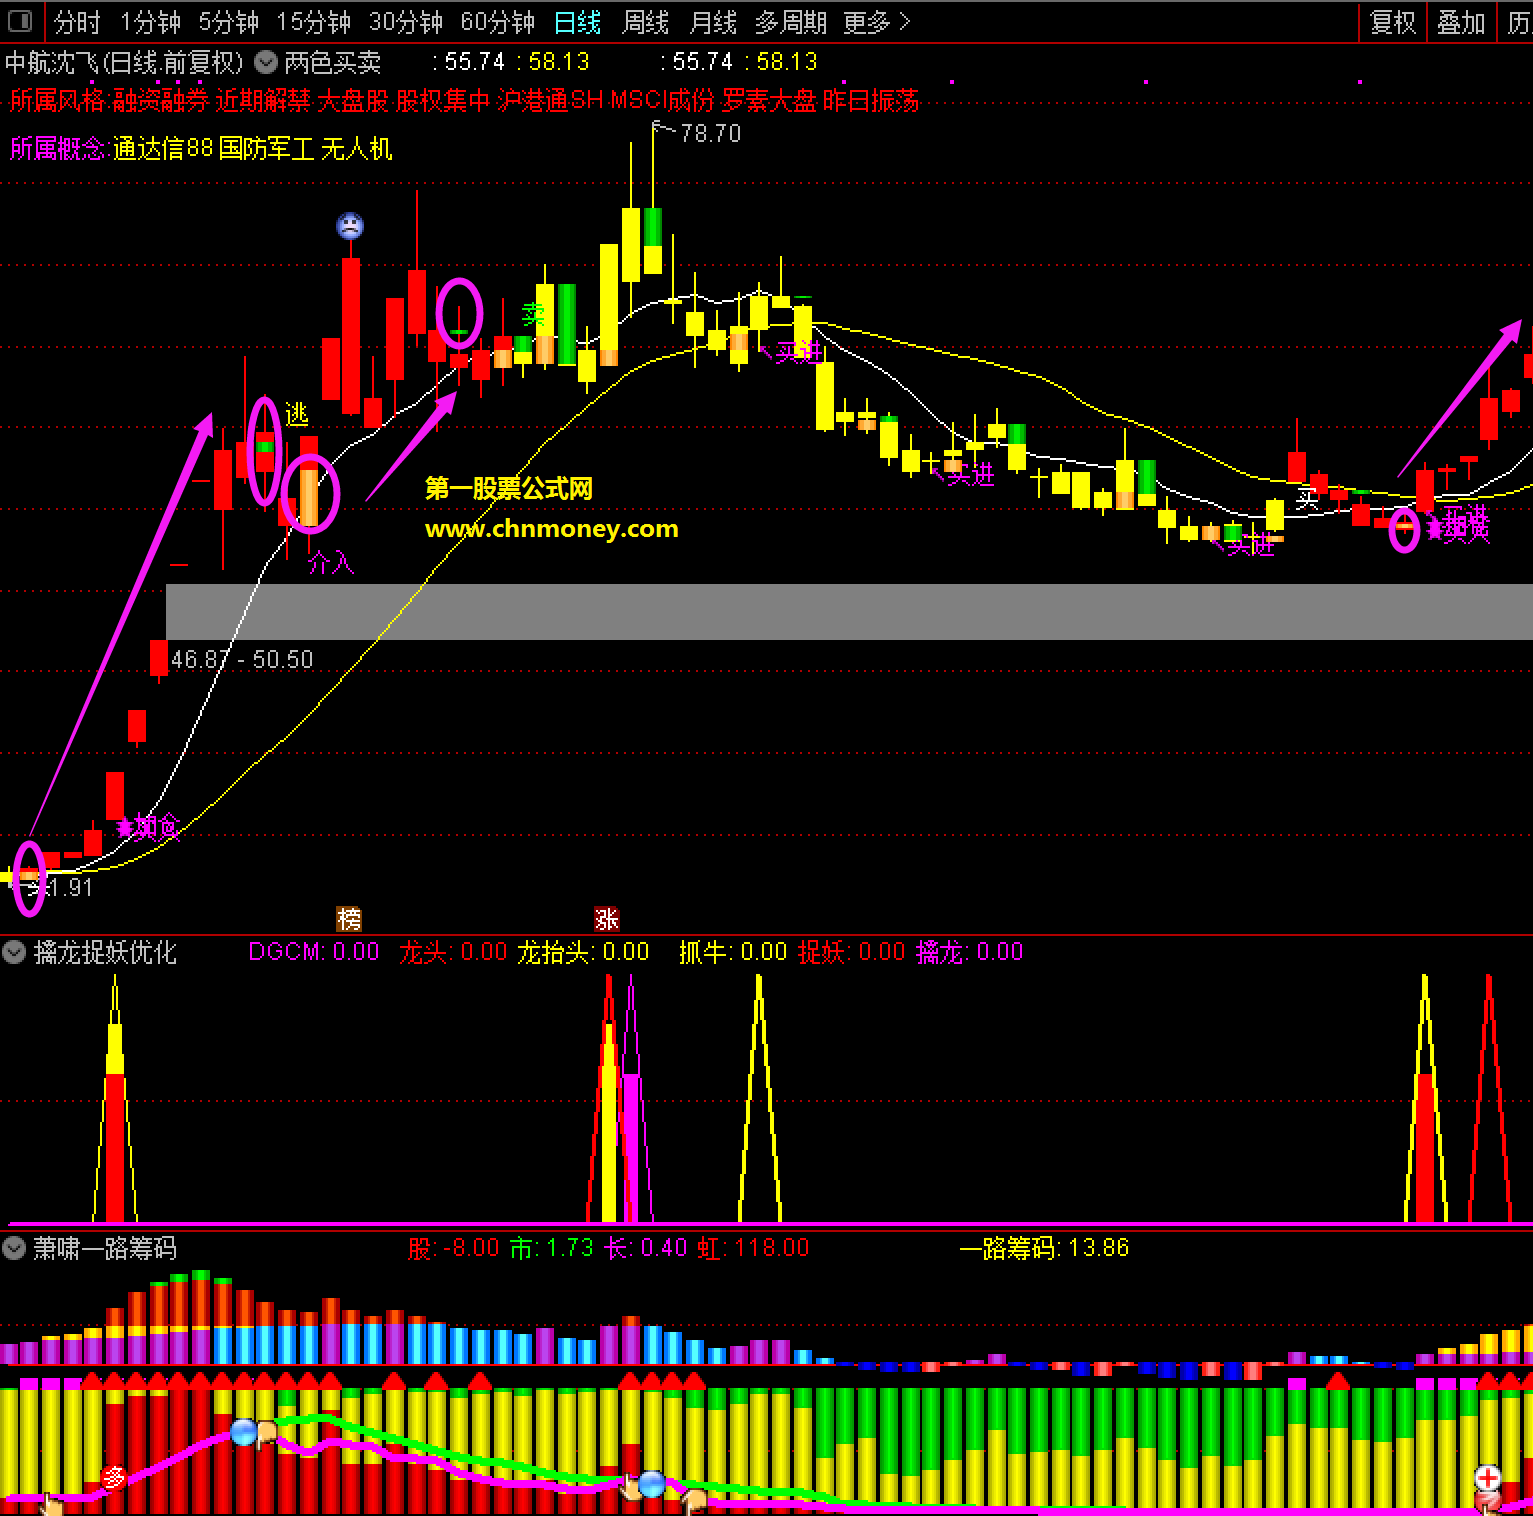Select the 60分钟 period tab
Screen dimensions: 1533x1516
click(497, 22)
